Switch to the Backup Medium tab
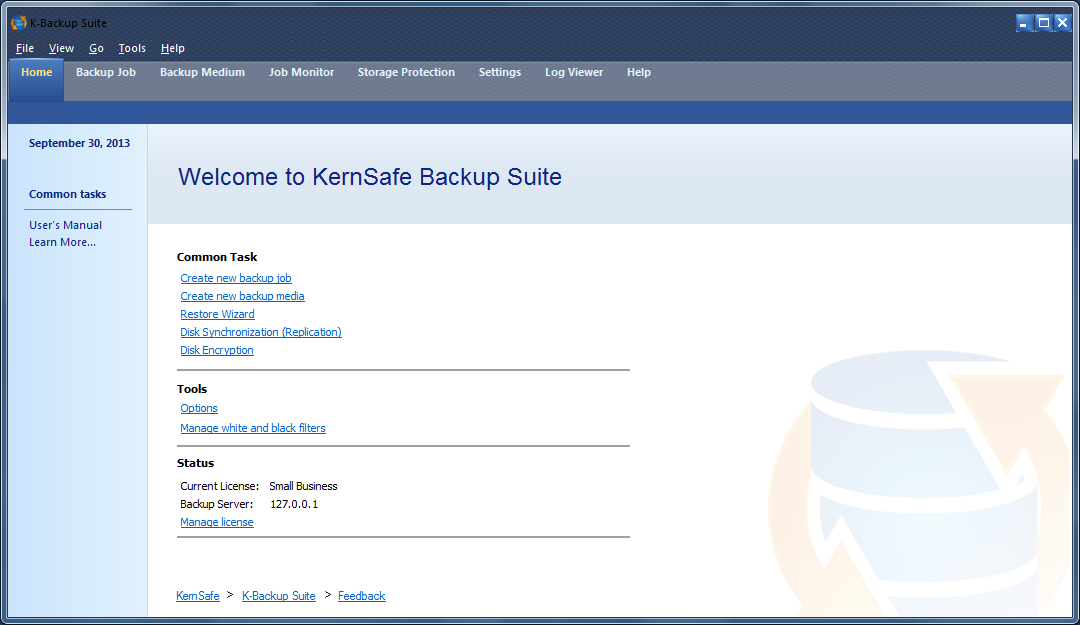The width and height of the screenshot is (1080, 625). click(202, 72)
